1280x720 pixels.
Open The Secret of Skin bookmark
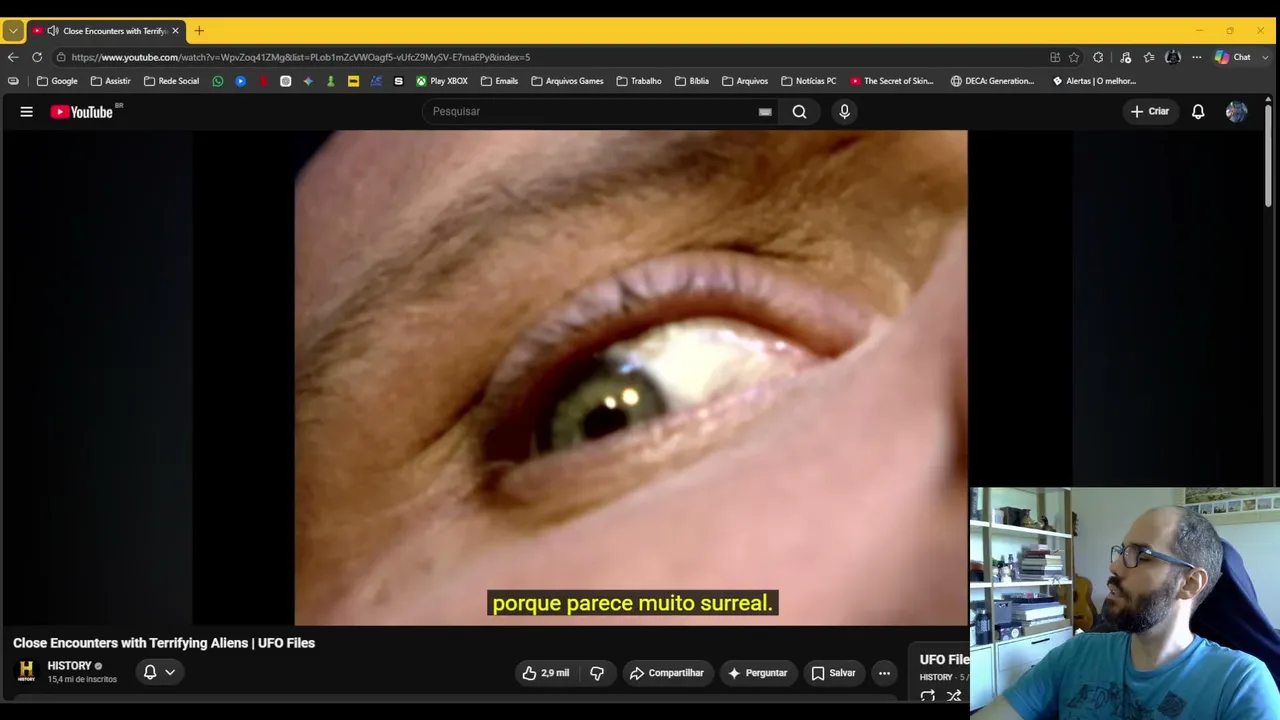892,81
